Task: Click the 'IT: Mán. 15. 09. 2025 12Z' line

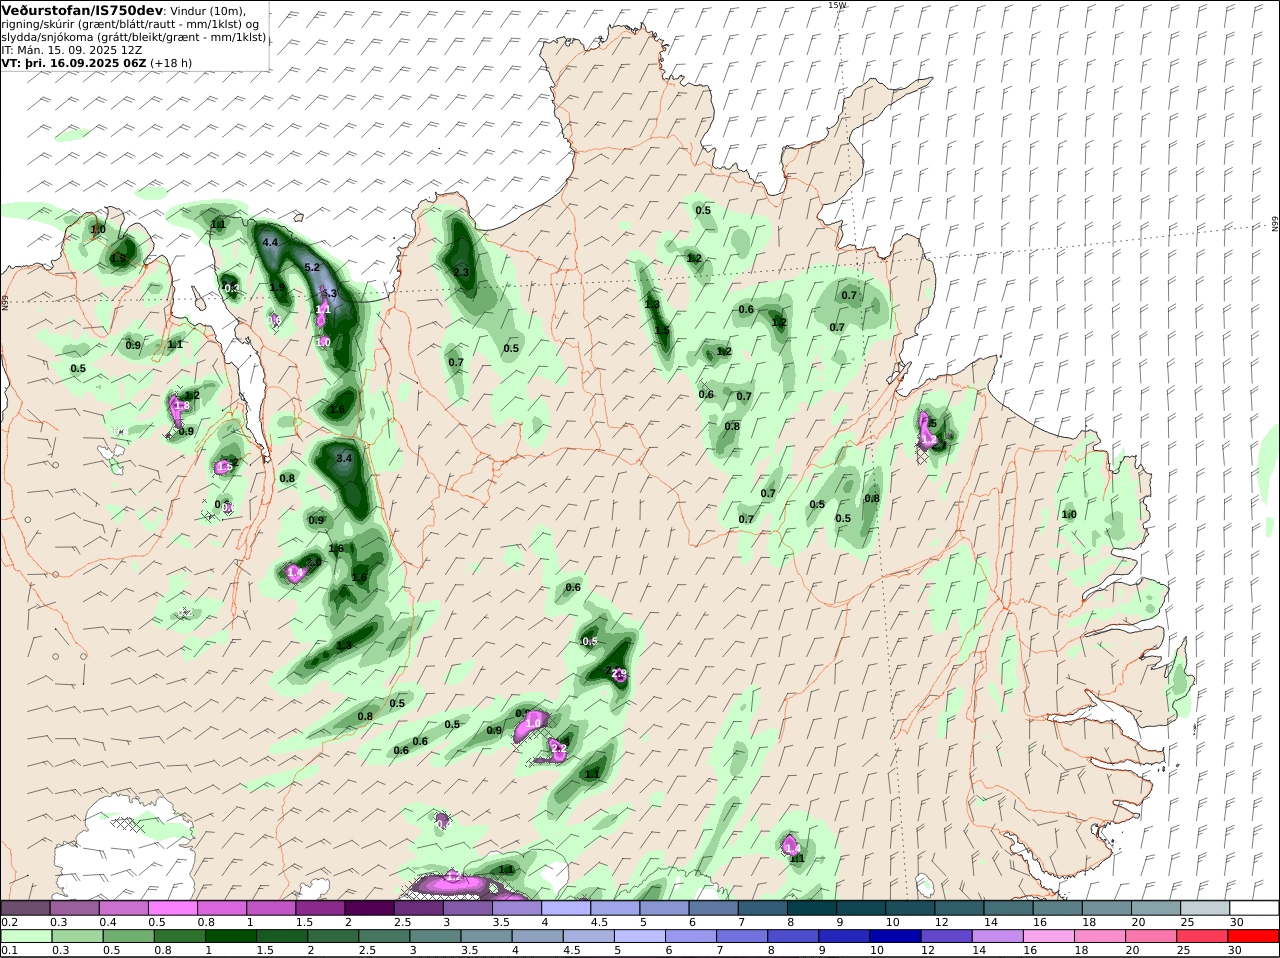Action: pyautogui.click(x=70, y=49)
